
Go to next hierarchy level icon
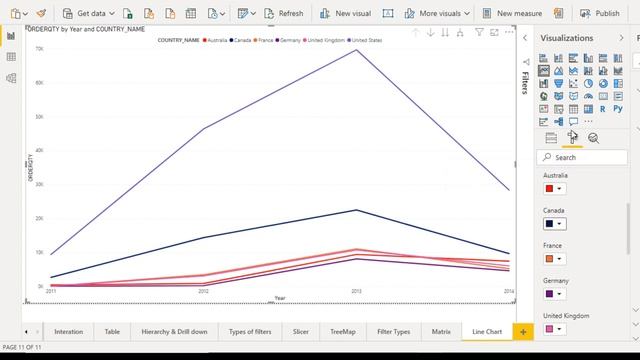(x=445, y=33)
